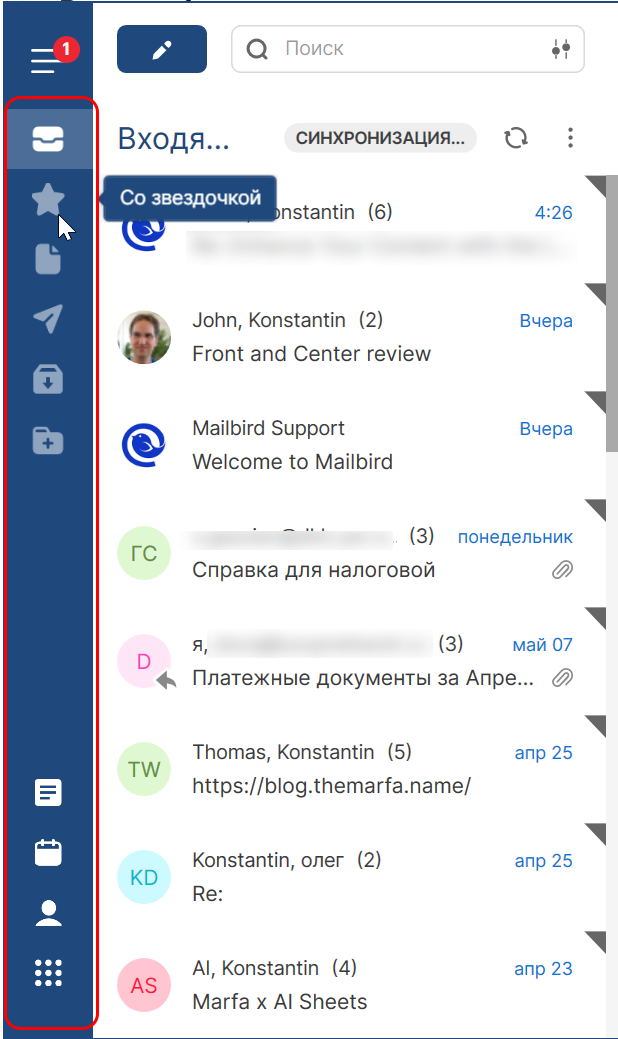Open the apps grid icon

tap(48, 973)
